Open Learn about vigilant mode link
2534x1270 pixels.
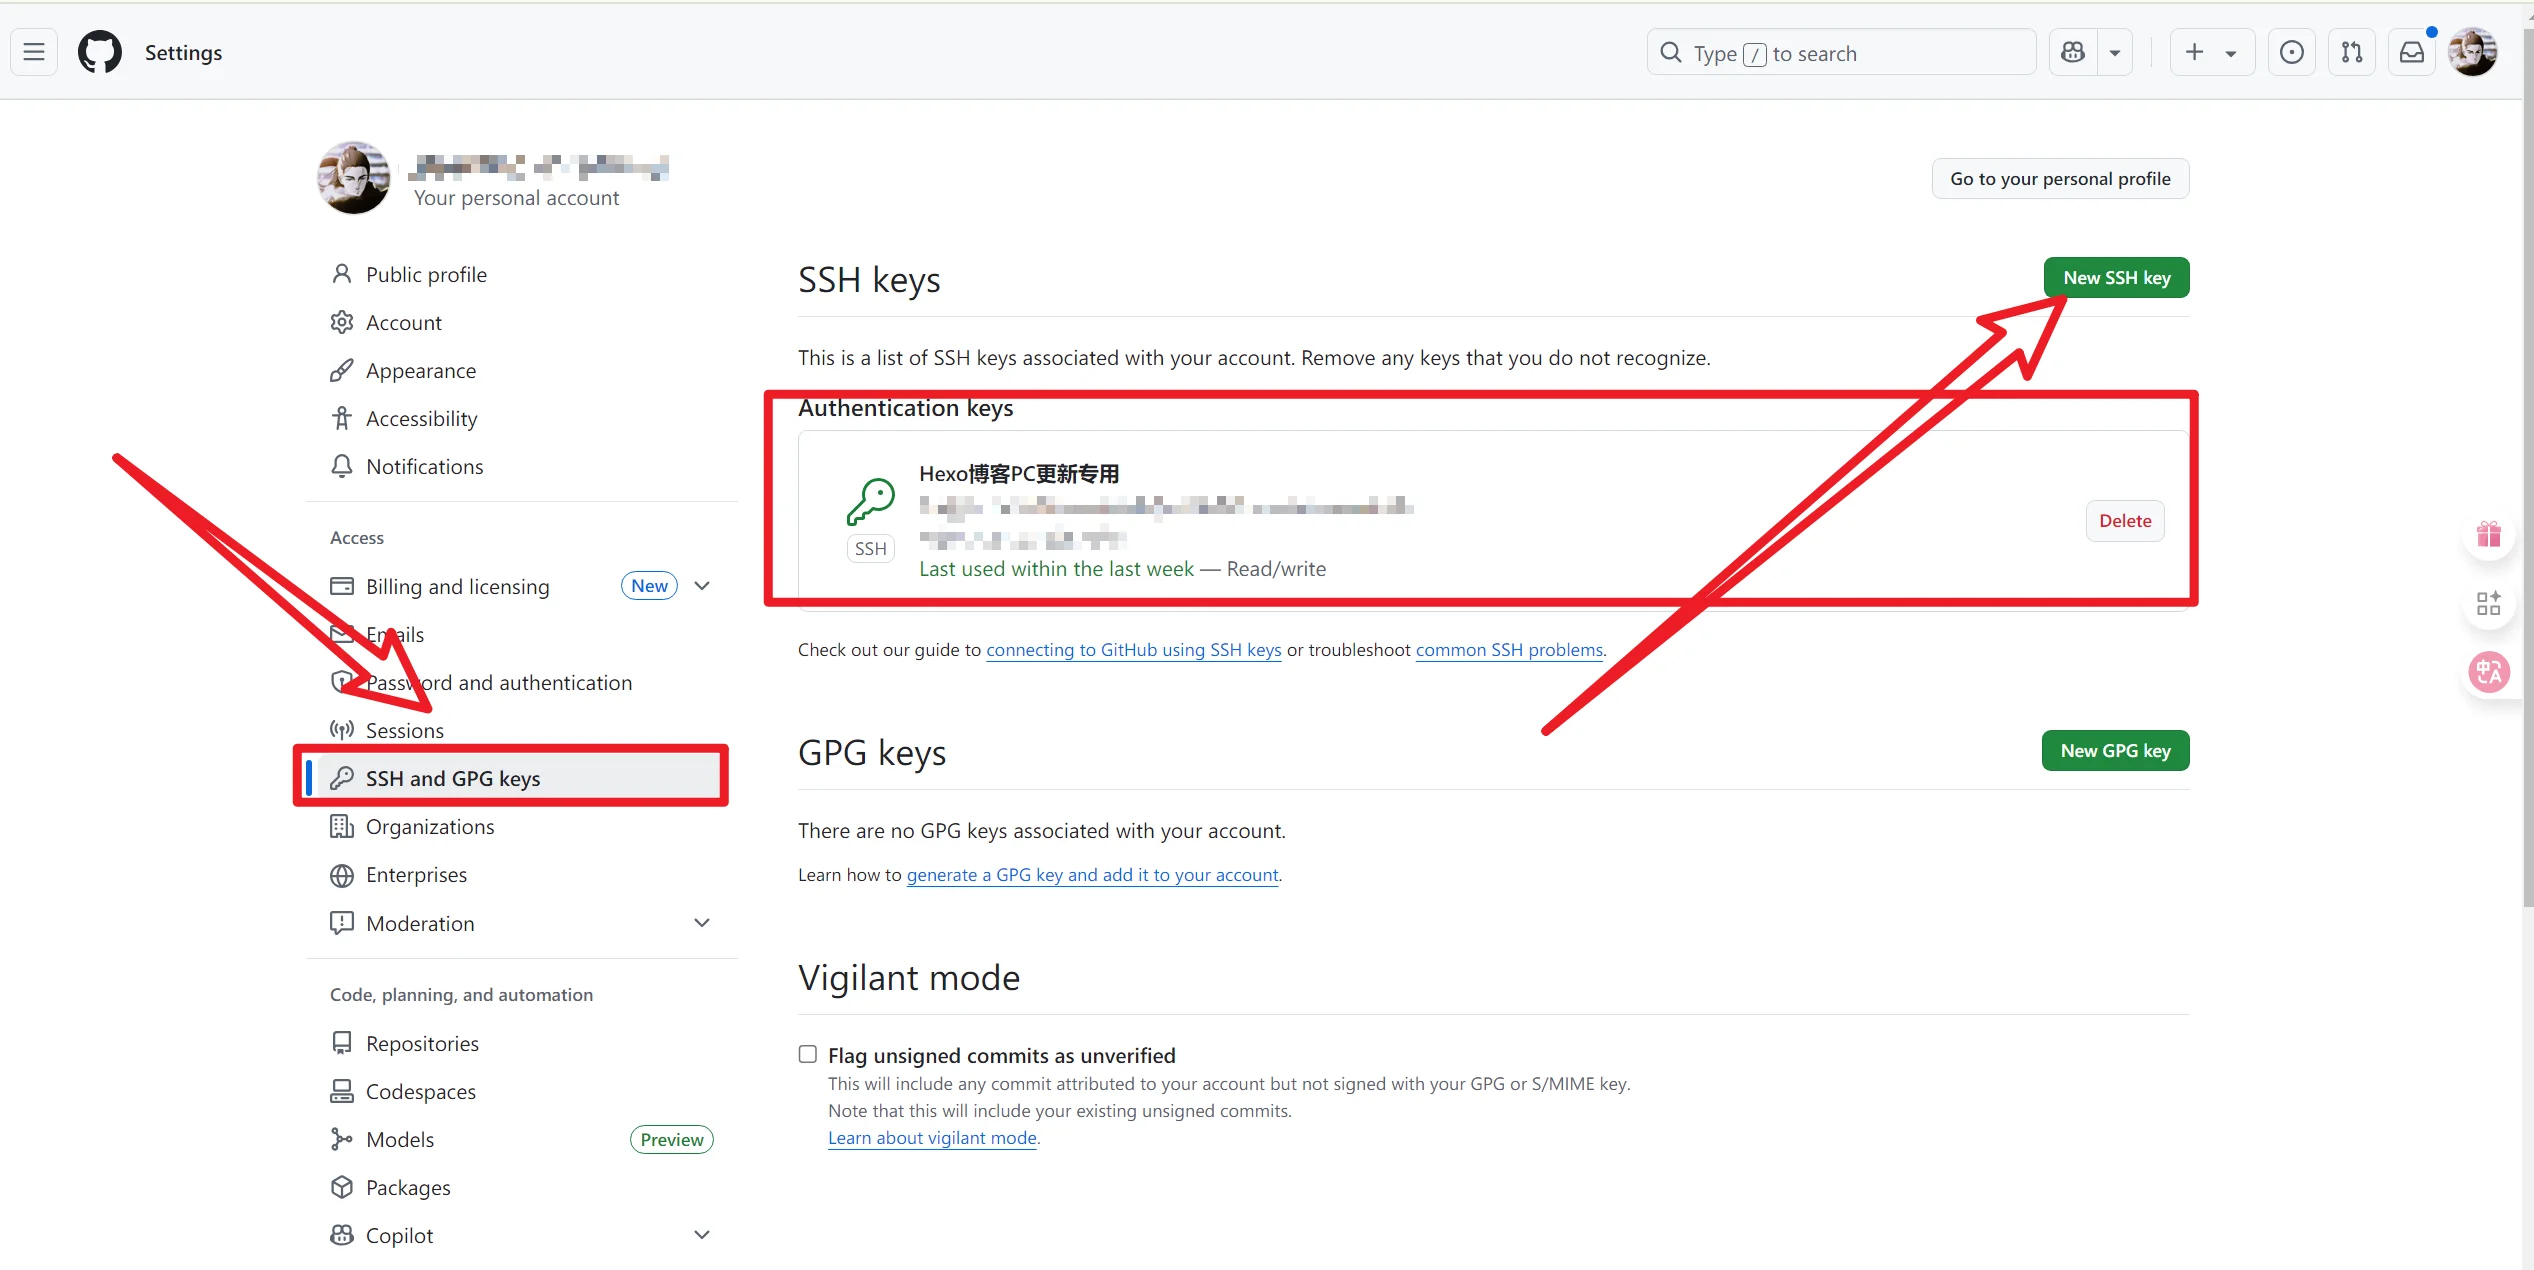point(932,1138)
